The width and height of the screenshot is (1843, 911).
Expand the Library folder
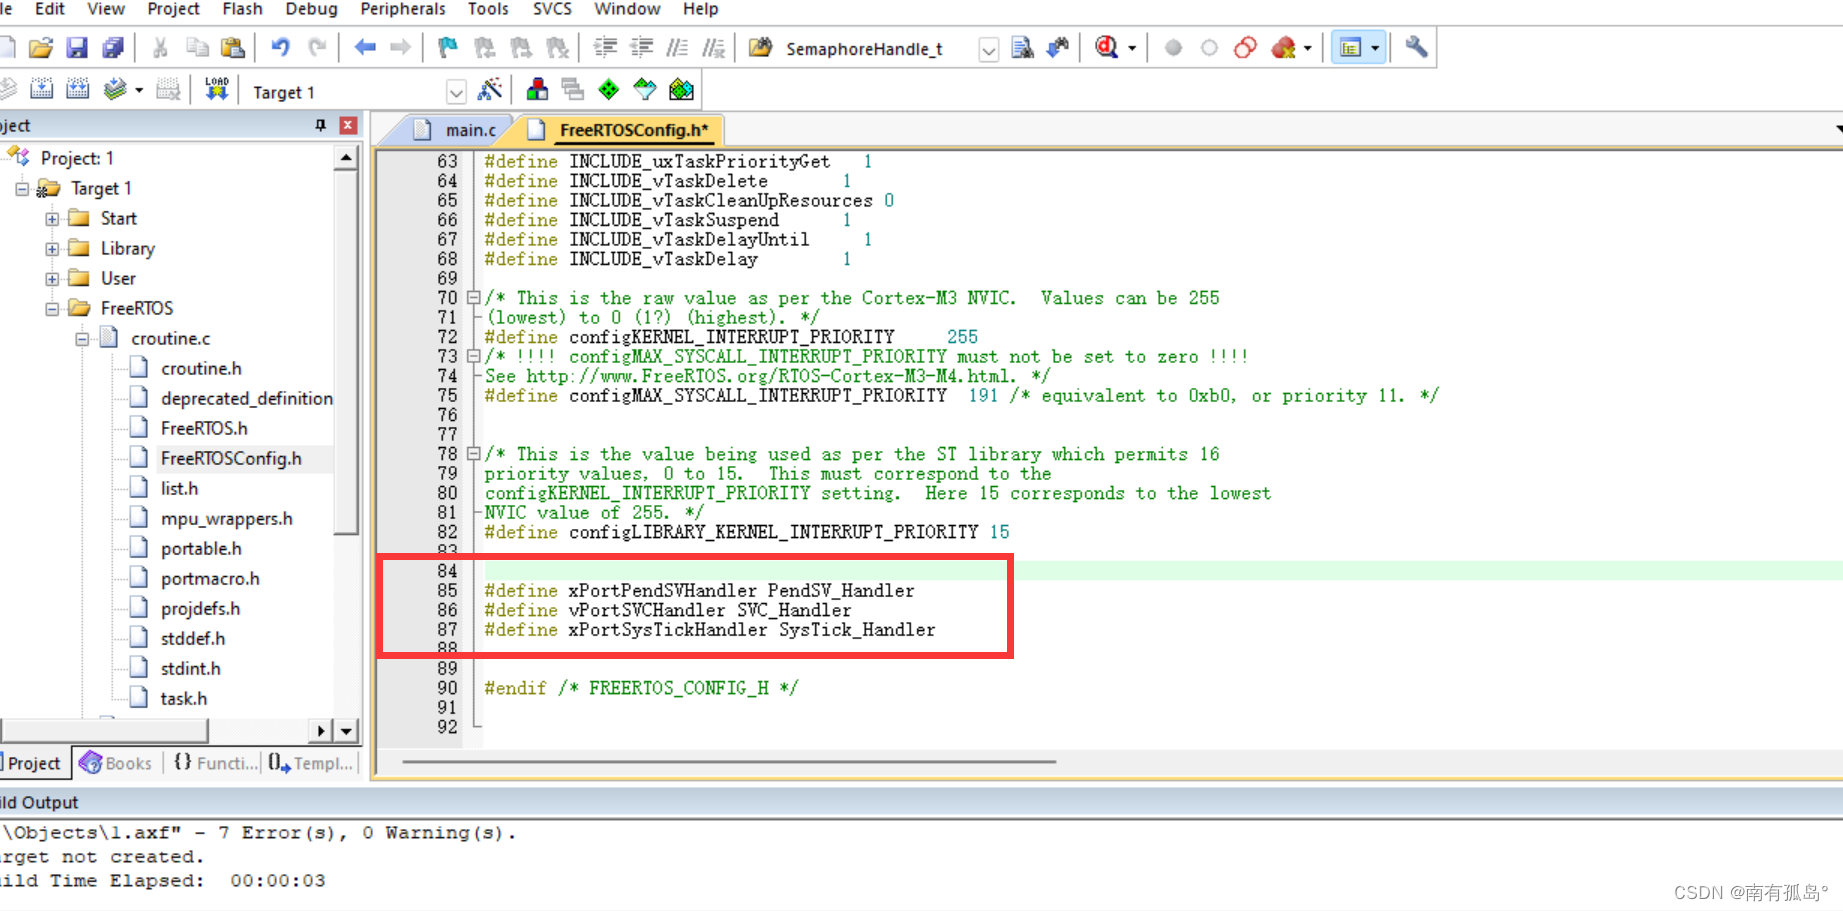(52, 248)
